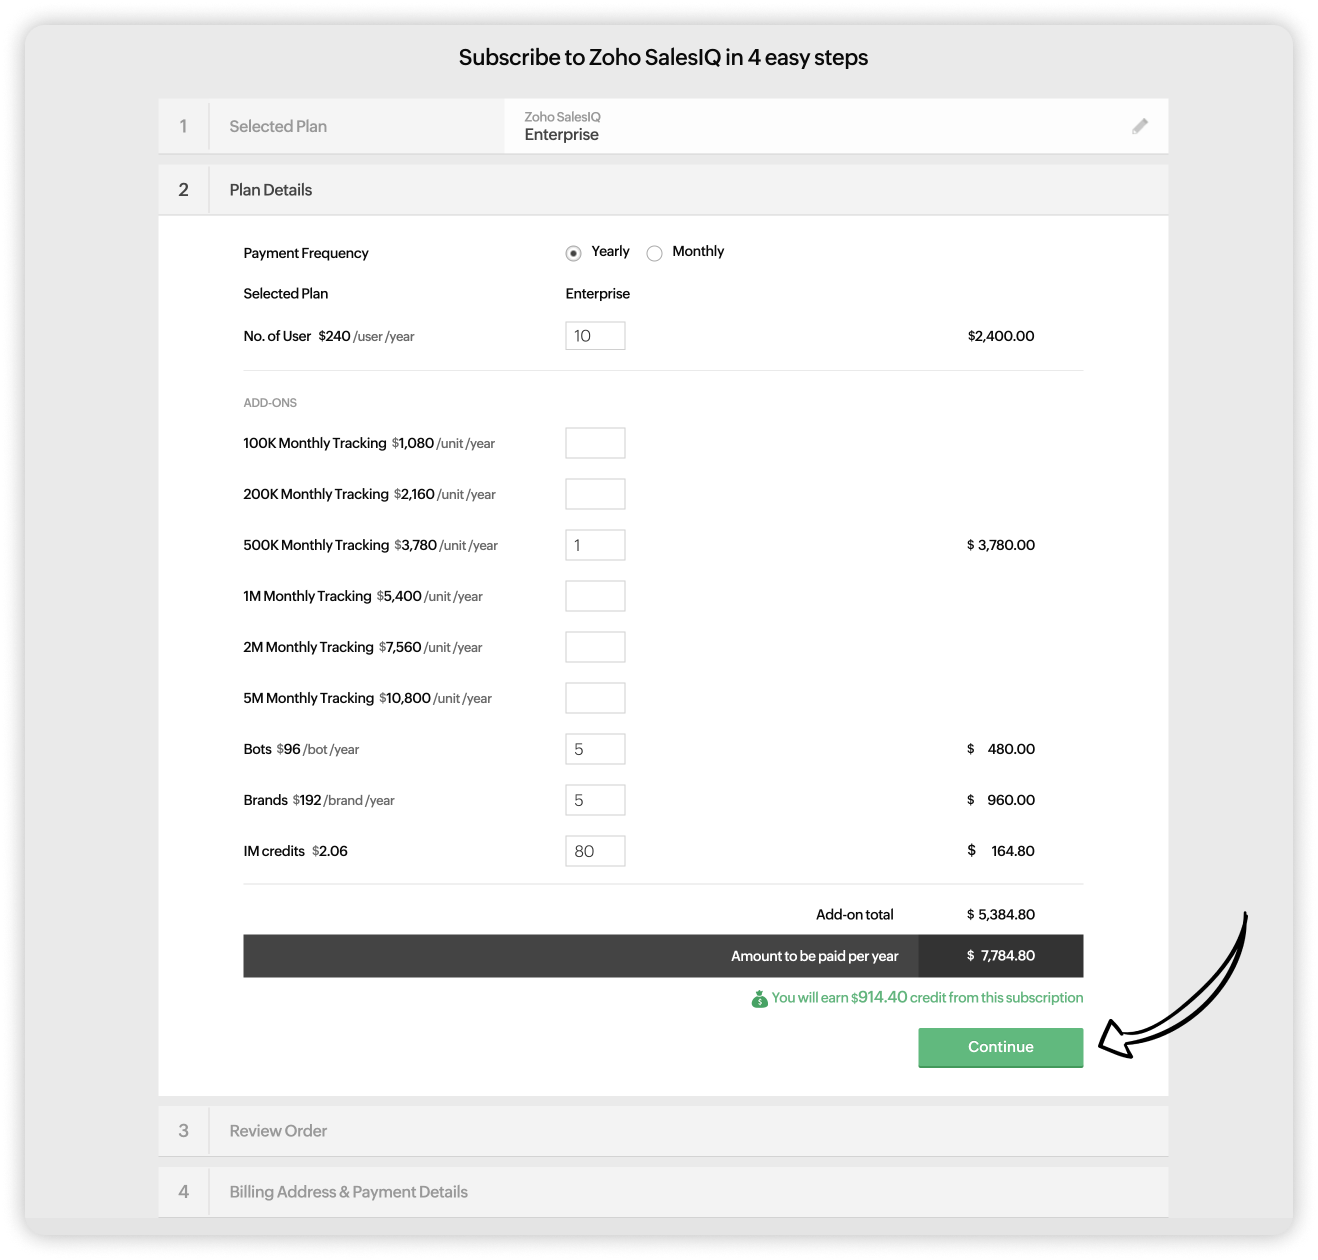Click the 'Subscribe to Zoho SalesIQ' heading
The width and height of the screenshot is (1318, 1260).
tap(663, 58)
